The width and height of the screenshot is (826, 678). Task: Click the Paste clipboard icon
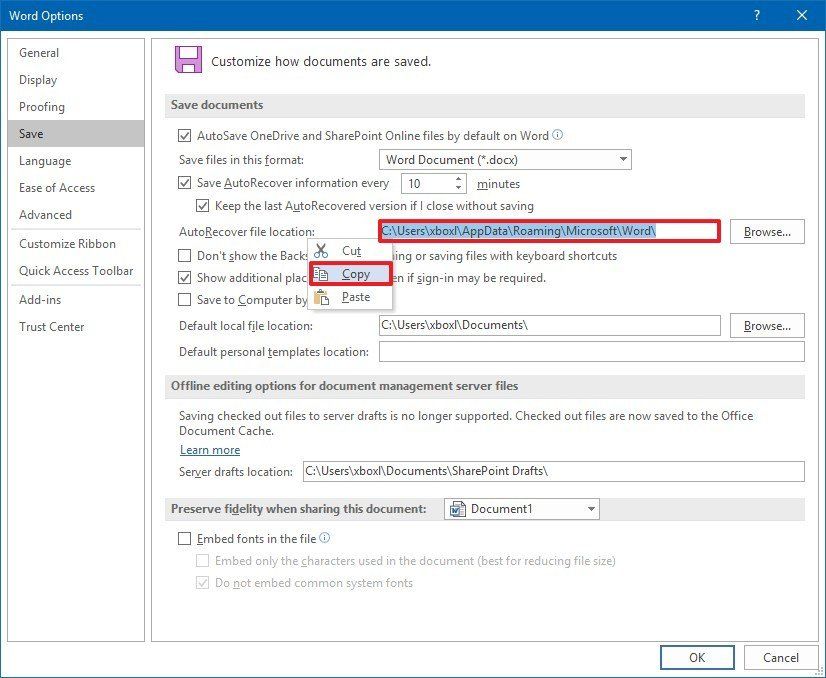pyautogui.click(x=321, y=296)
